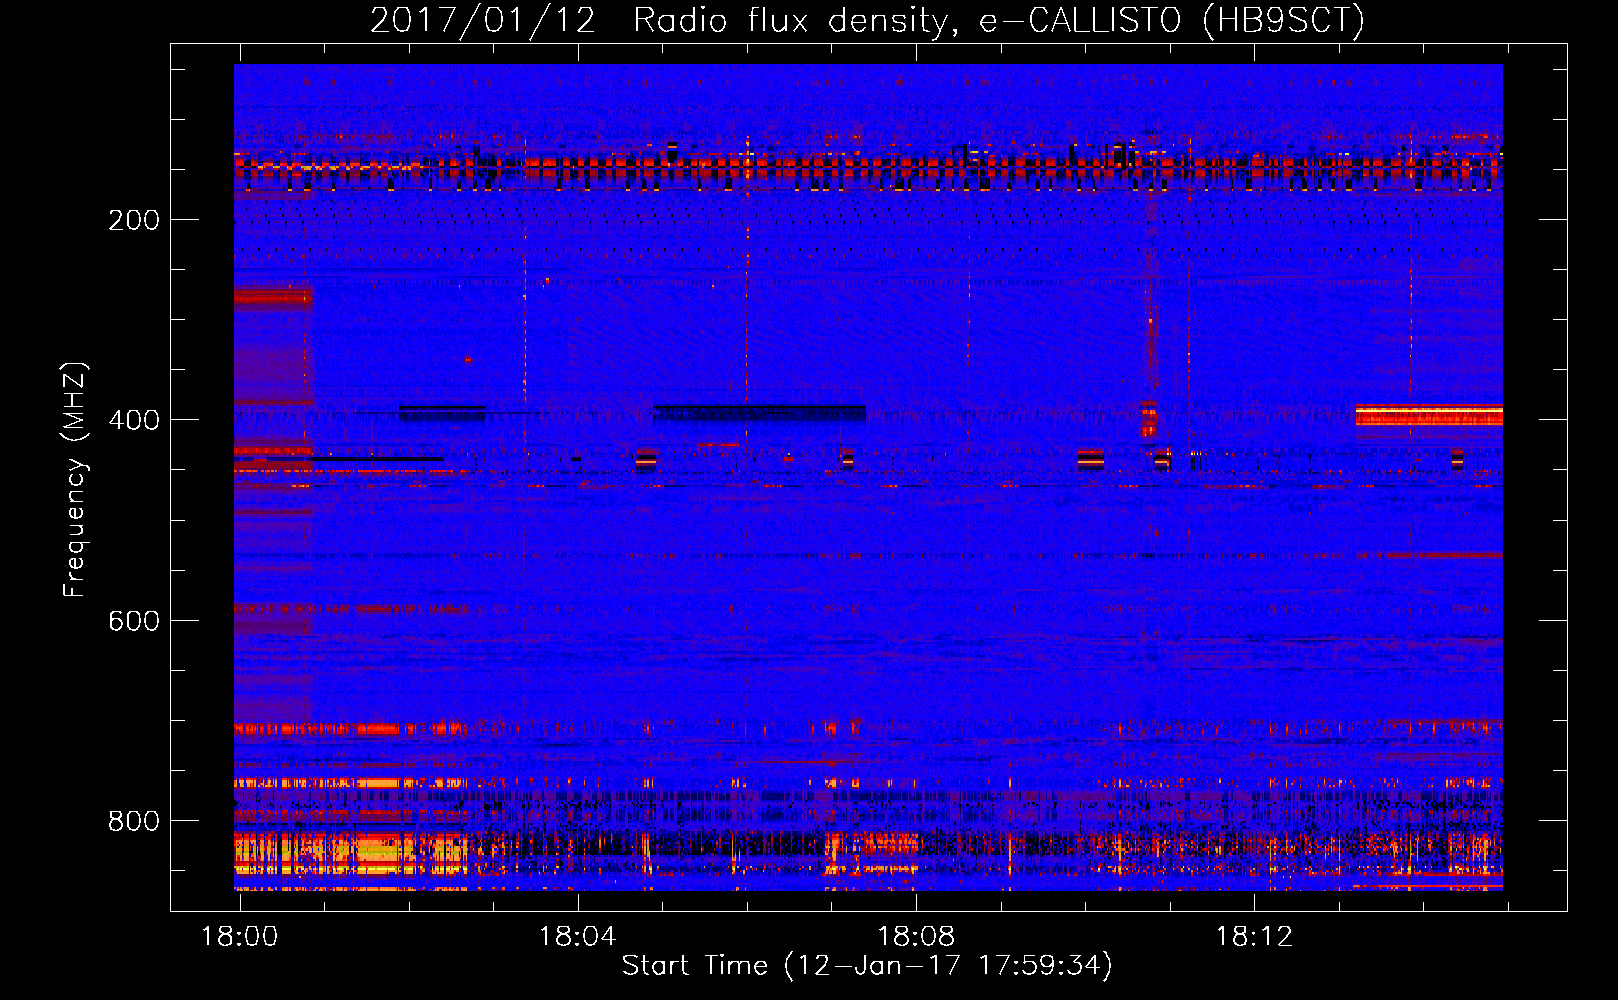Click the "18:04" time tick label
The image size is (1618, 1000).
(577, 937)
